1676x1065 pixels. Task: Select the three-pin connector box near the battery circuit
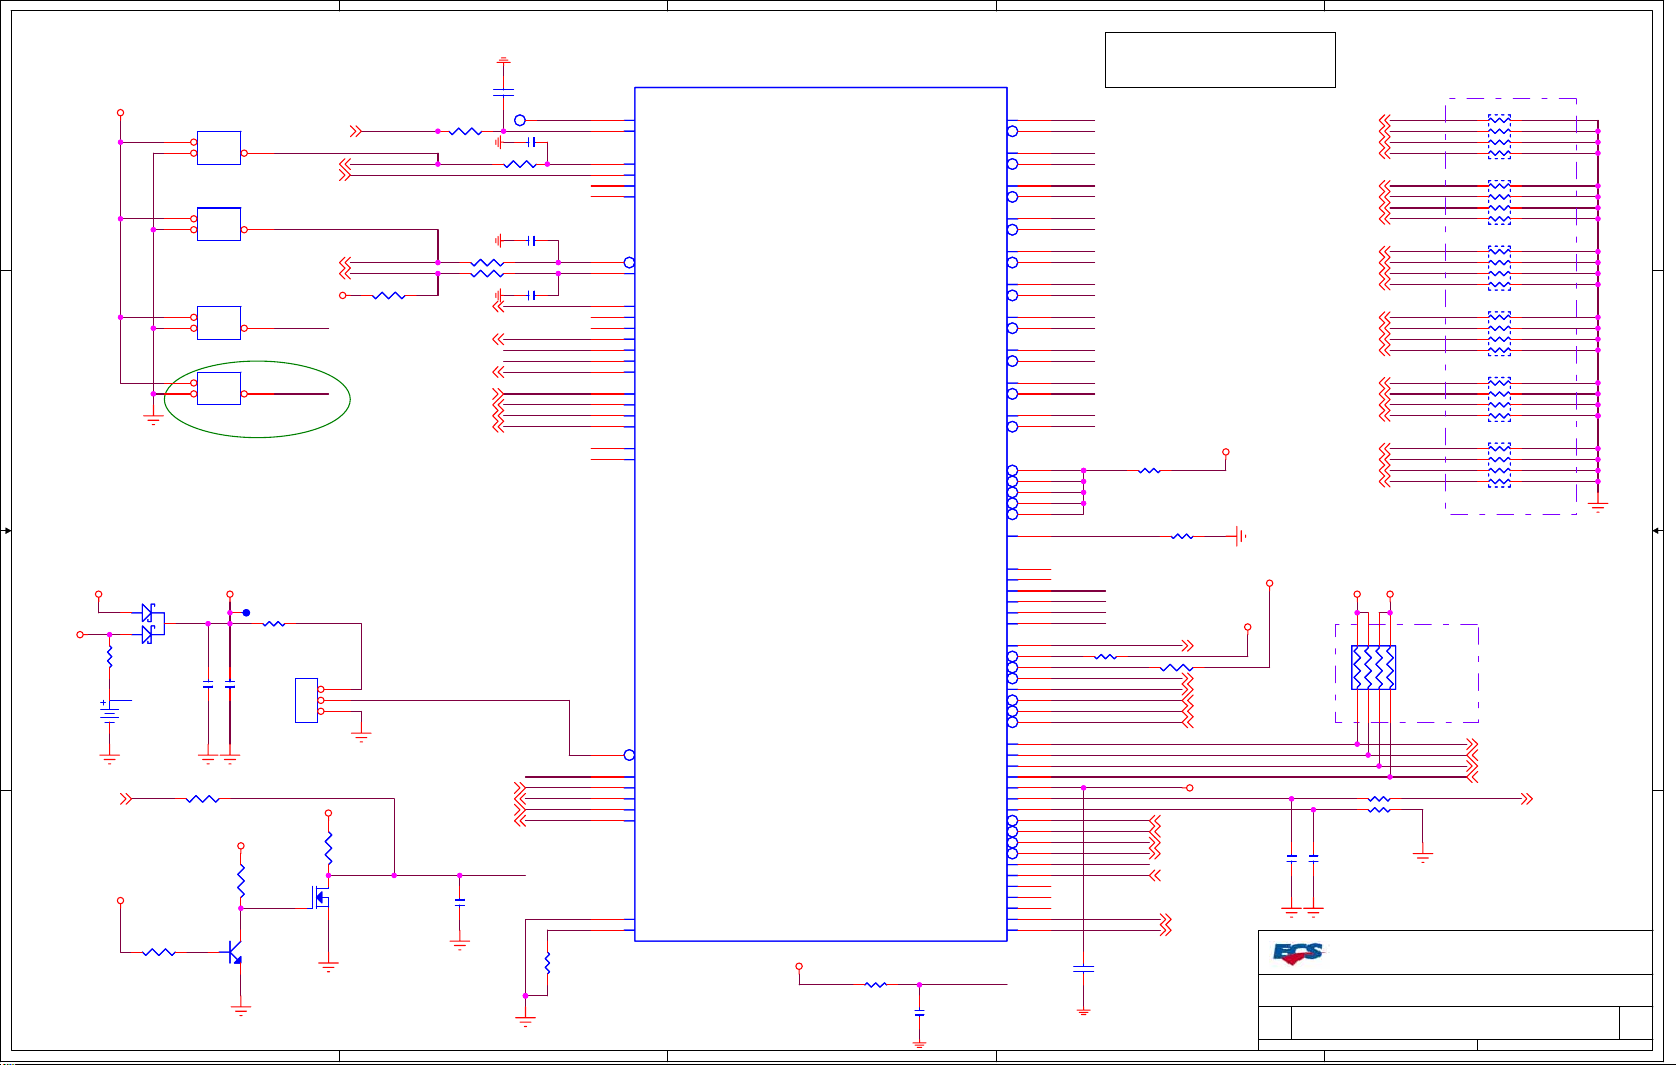coord(306,700)
